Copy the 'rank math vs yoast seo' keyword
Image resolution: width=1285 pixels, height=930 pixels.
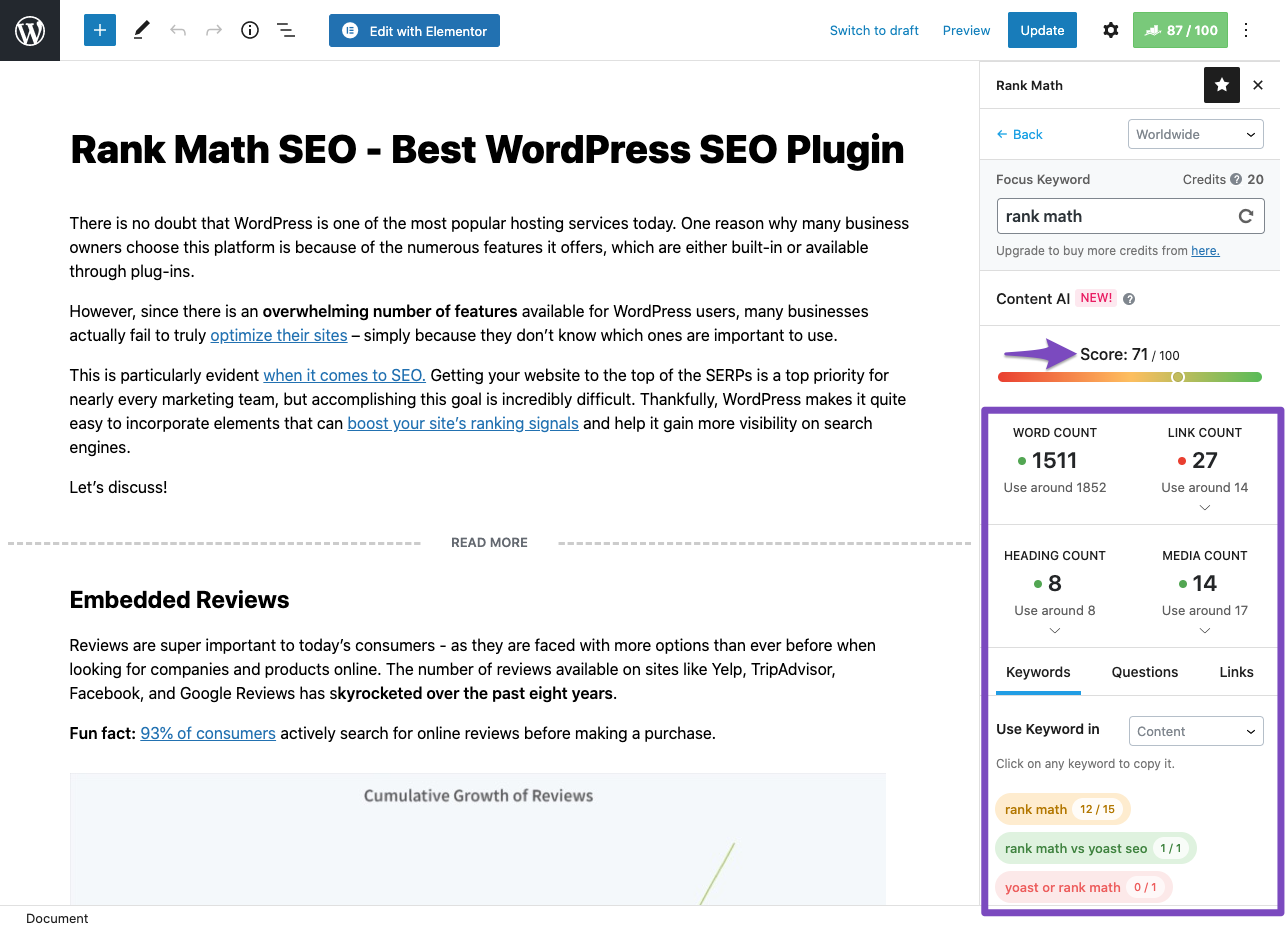[x=1095, y=848]
